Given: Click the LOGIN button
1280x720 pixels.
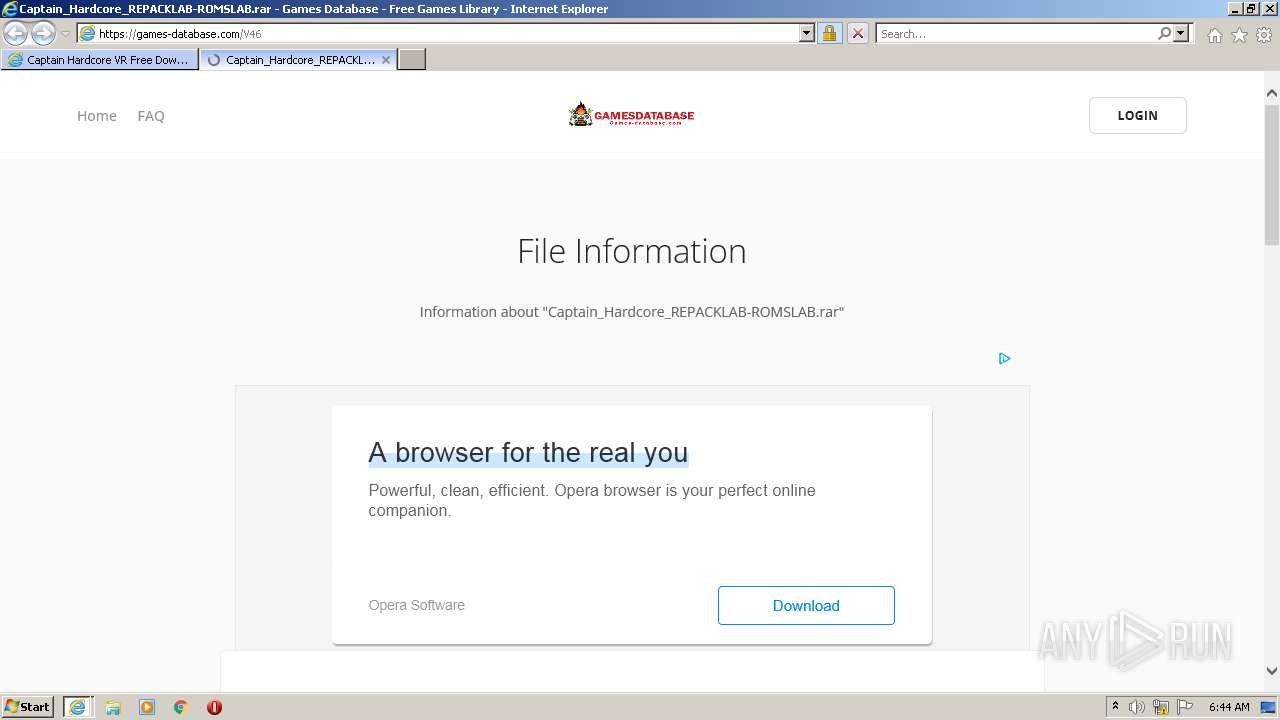Looking at the screenshot, I should tap(1138, 115).
